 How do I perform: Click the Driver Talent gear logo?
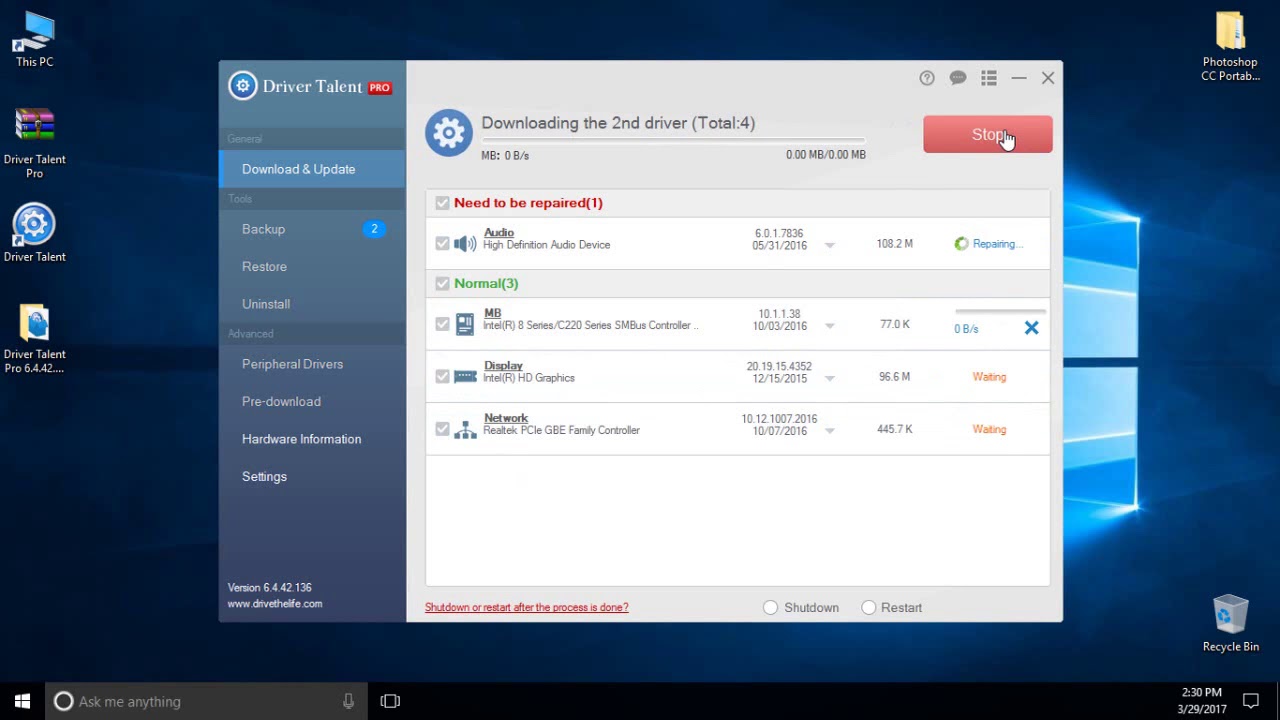click(x=243, y=86)
